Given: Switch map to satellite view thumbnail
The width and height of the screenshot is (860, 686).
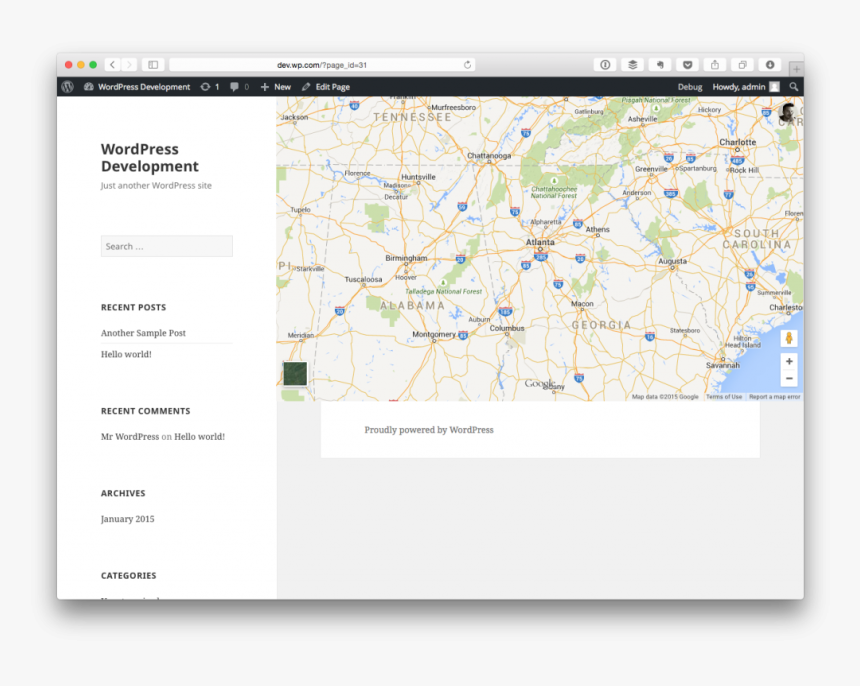Looking at the screenshot, I should 295,373.
